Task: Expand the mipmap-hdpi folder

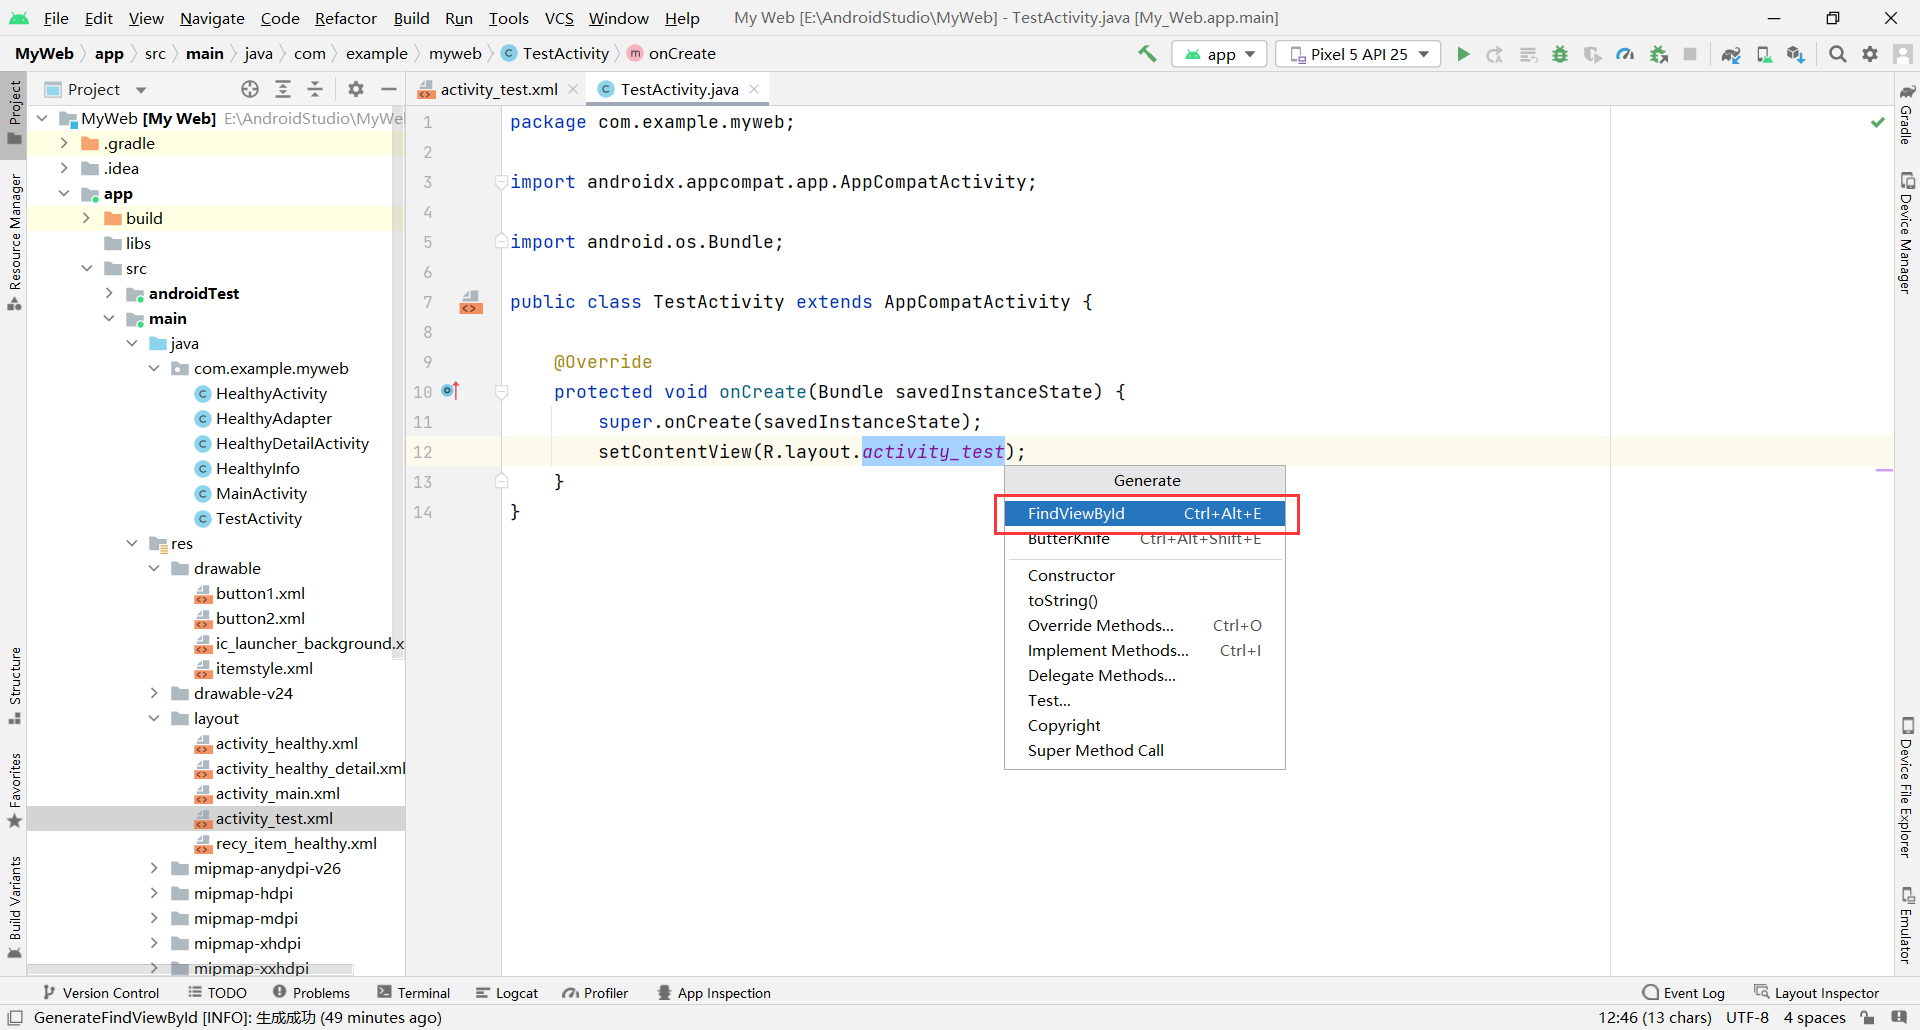Action: [154, 893]
